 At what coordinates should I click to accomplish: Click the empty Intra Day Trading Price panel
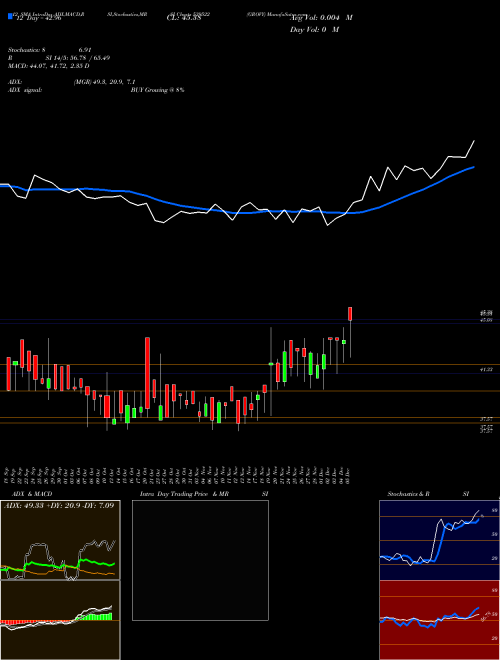click(x=200, y=560)
